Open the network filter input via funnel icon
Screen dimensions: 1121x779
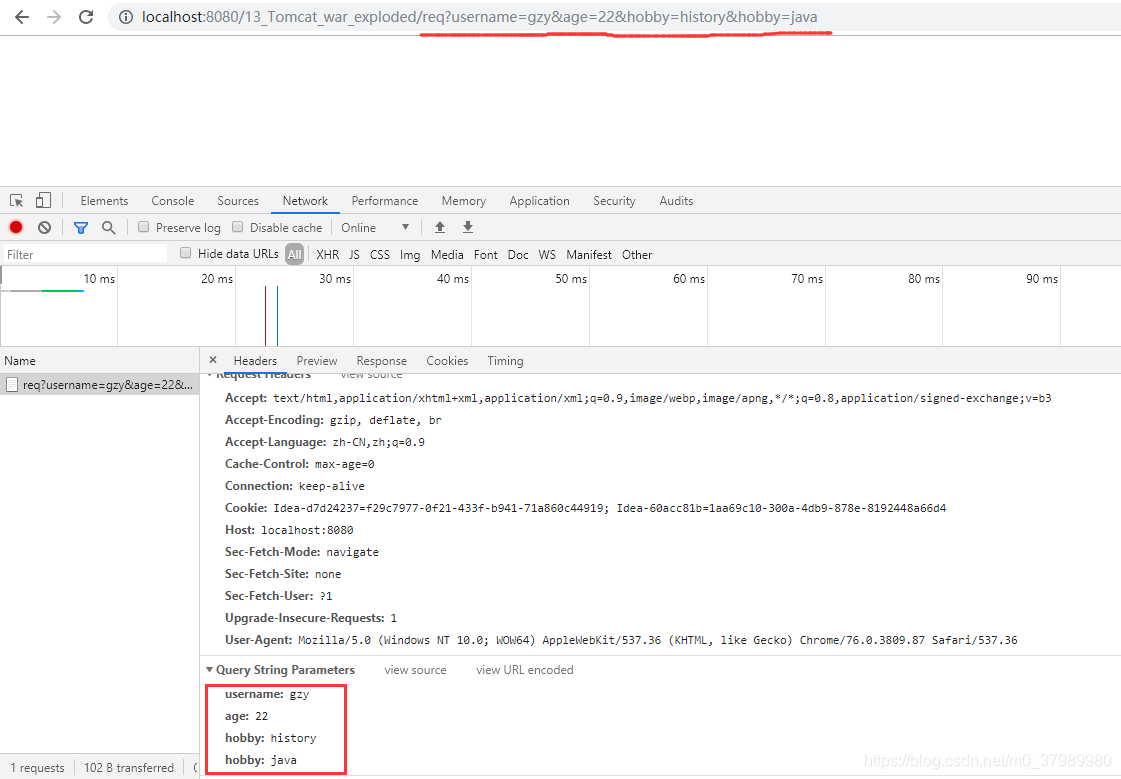pos(80,227)
